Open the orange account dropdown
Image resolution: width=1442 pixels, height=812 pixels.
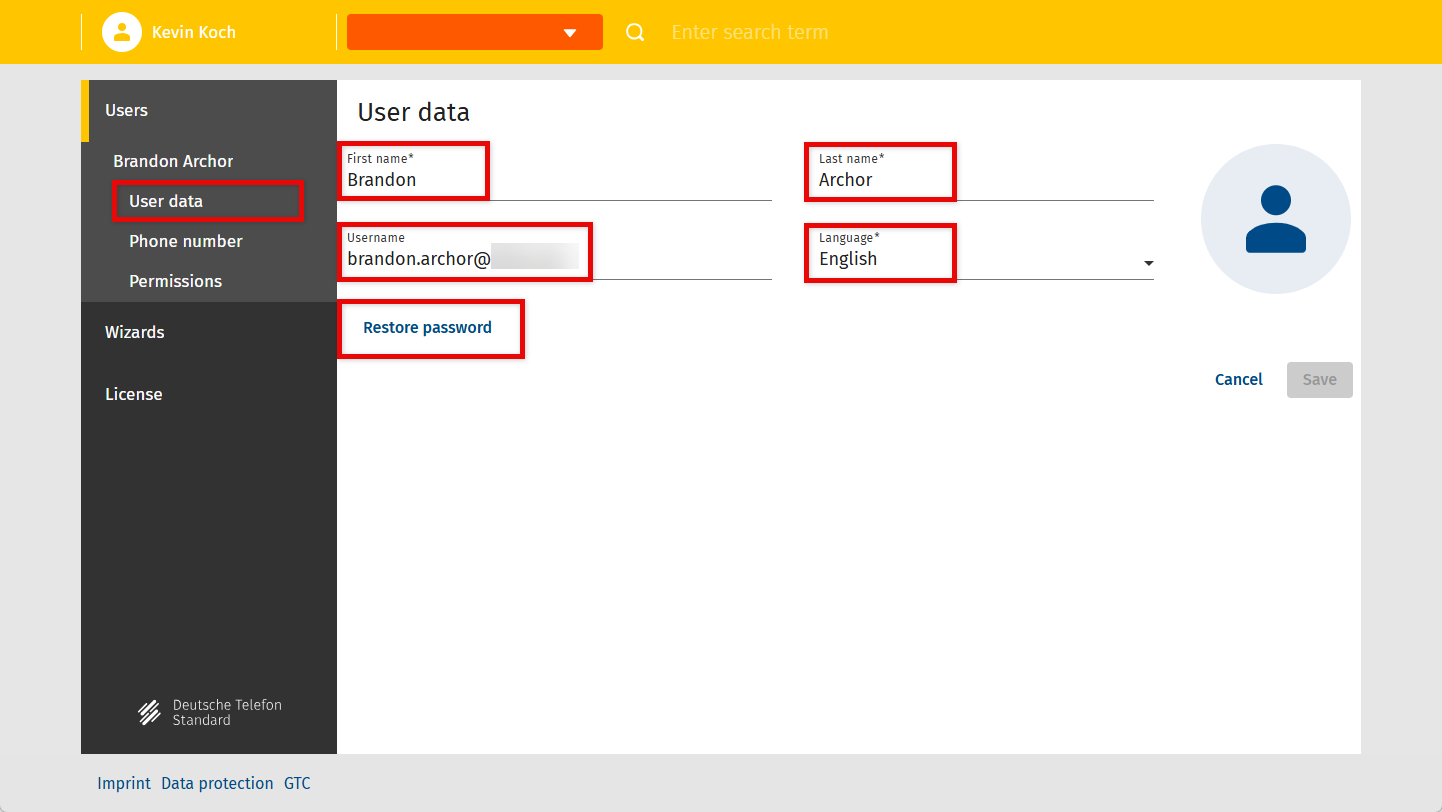[x=474, y=32]
